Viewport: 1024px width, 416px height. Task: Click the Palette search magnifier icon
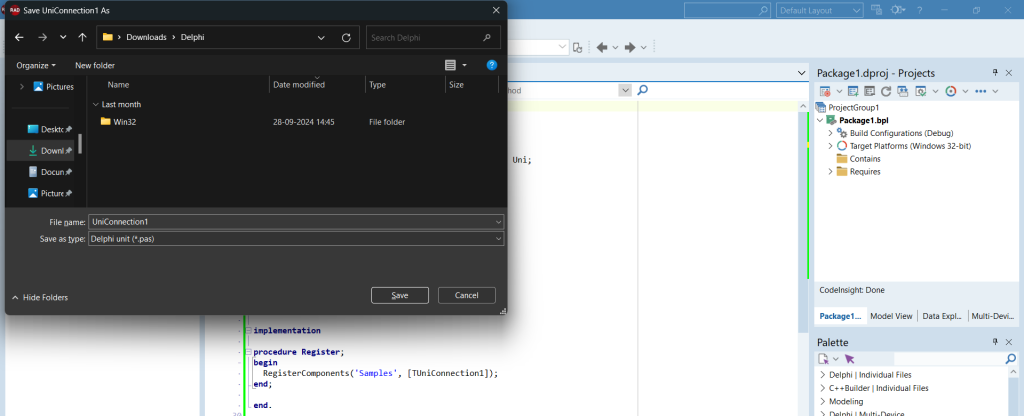(1010, 359)
